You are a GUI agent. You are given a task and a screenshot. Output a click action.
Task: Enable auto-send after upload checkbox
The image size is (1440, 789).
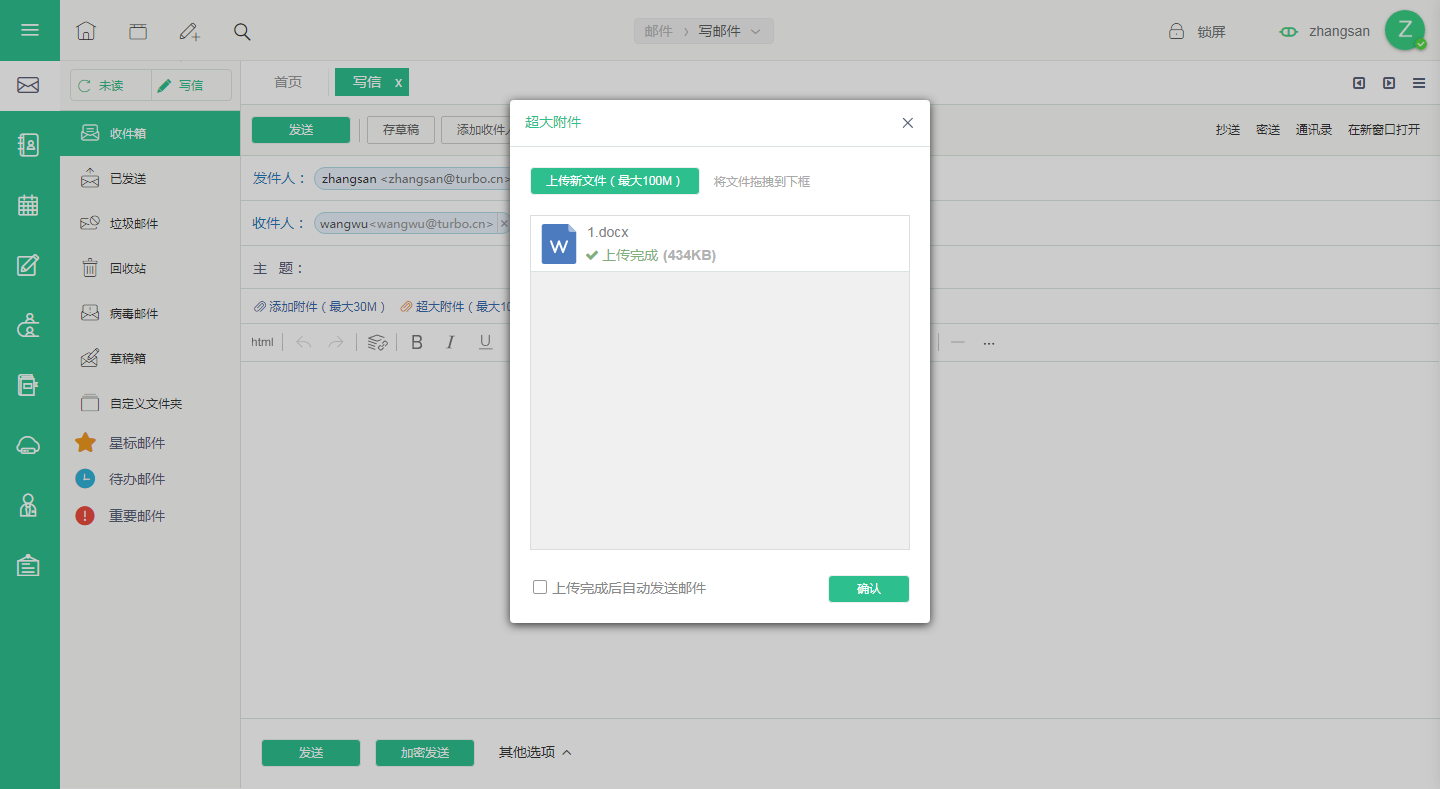pyautogui.click(x=540, y=587)
